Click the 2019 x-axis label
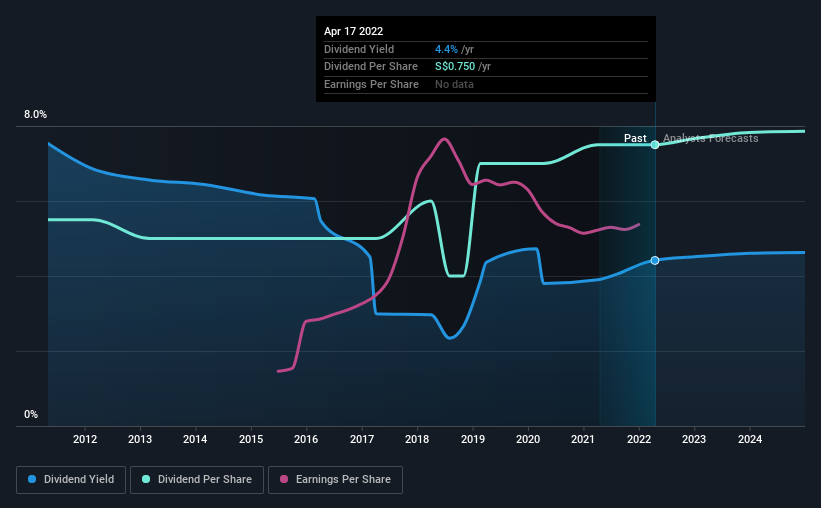The width and height of the screenshot is (821, 508). 473,439
